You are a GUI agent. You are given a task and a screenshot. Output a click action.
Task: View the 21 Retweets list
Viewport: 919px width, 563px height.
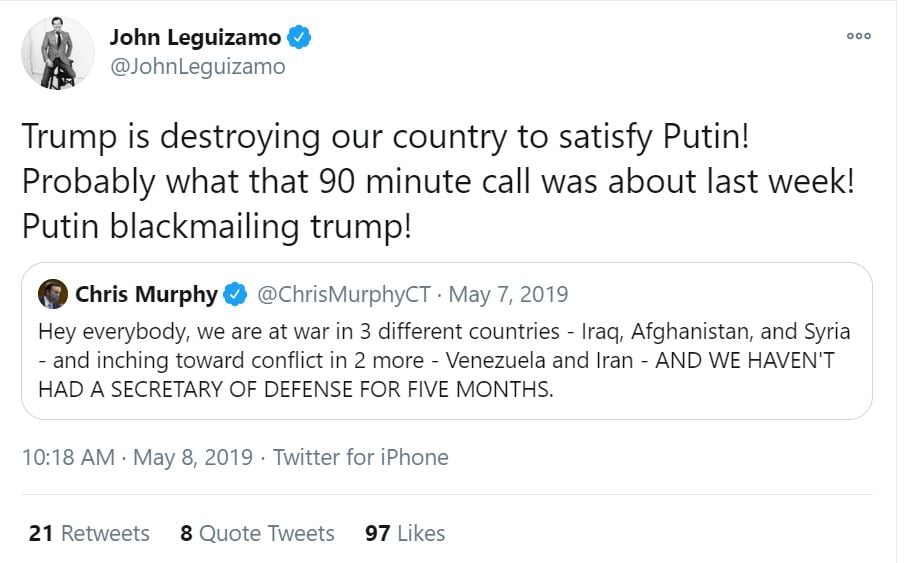89,533
